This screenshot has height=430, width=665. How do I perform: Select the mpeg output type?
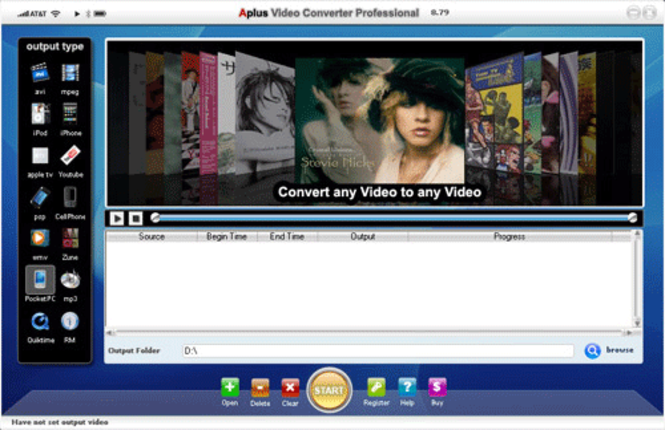pyautogui.click(x=70, y=73)
